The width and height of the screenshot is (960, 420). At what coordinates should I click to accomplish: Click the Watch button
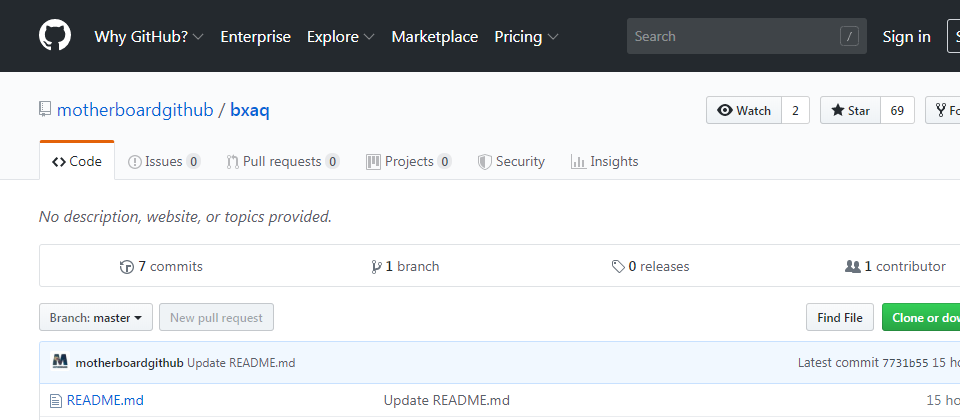(744, 110)
